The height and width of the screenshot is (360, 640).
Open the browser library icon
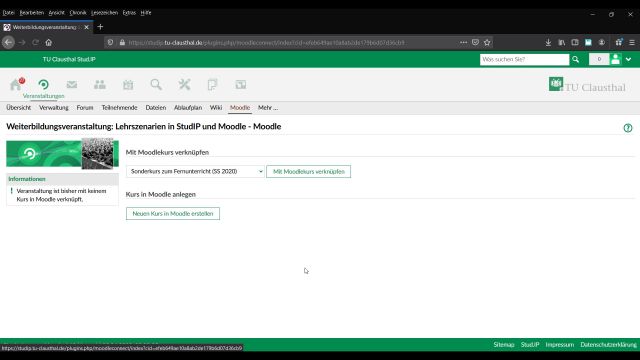coord(562,42)
